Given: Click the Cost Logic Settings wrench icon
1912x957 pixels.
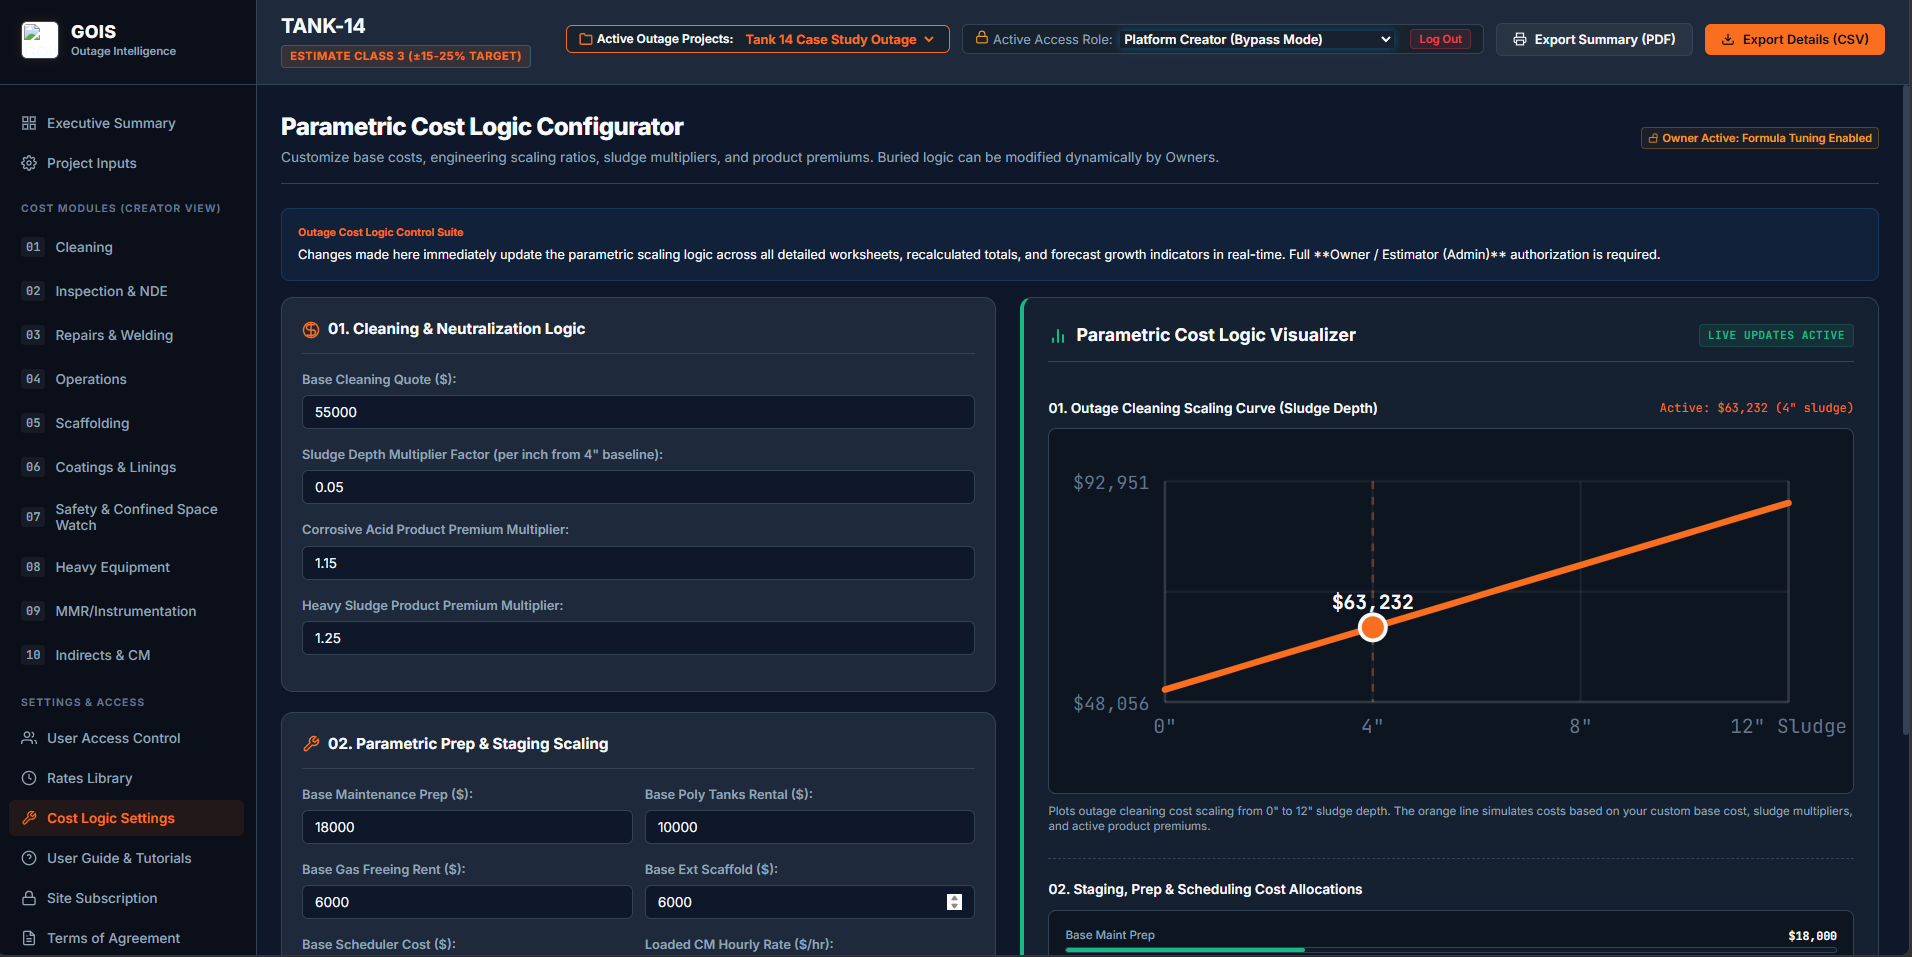Looking at the screenshot, I should (29, 818).
